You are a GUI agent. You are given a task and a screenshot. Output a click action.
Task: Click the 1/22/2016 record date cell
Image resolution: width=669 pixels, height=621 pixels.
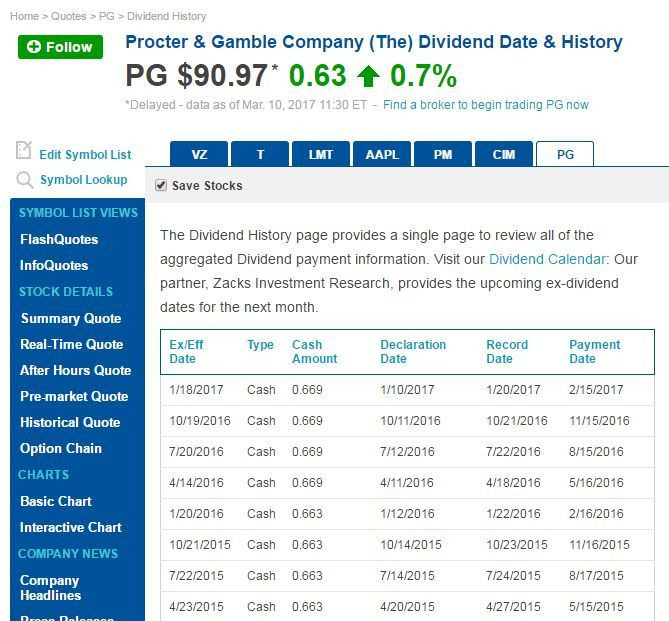pos(513,513)
